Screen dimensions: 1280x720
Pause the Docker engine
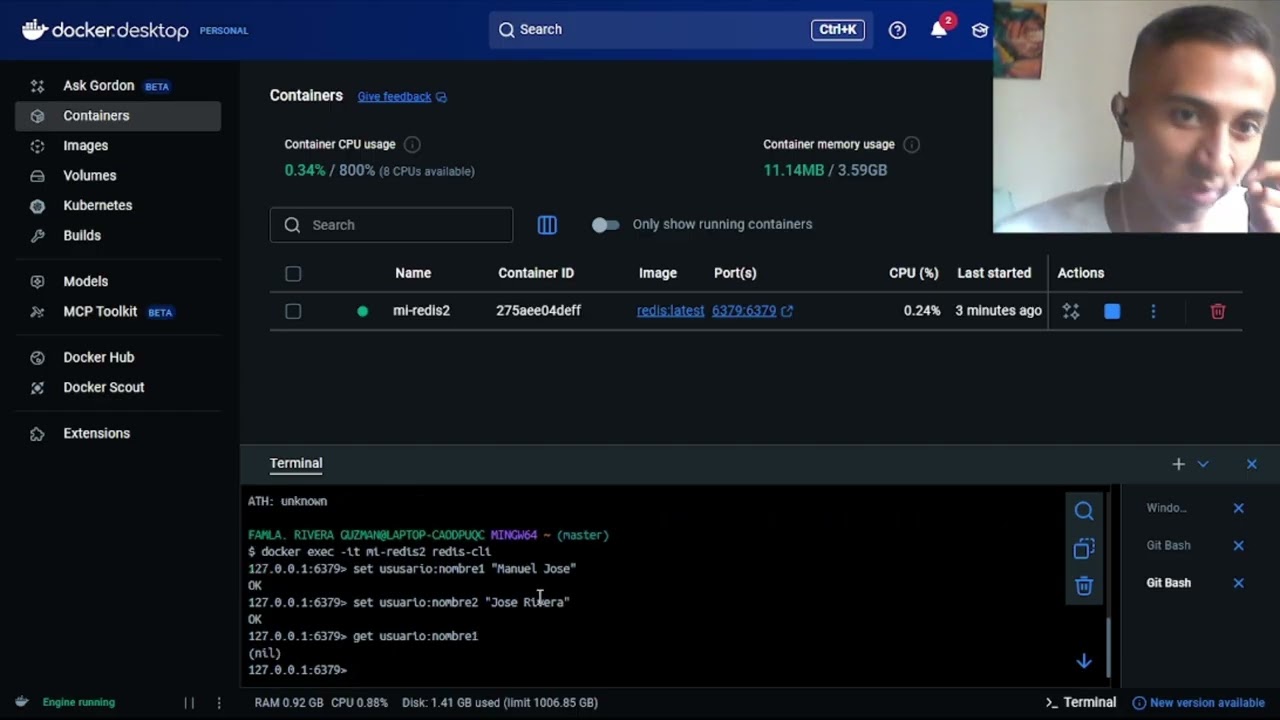pos(189,703)
